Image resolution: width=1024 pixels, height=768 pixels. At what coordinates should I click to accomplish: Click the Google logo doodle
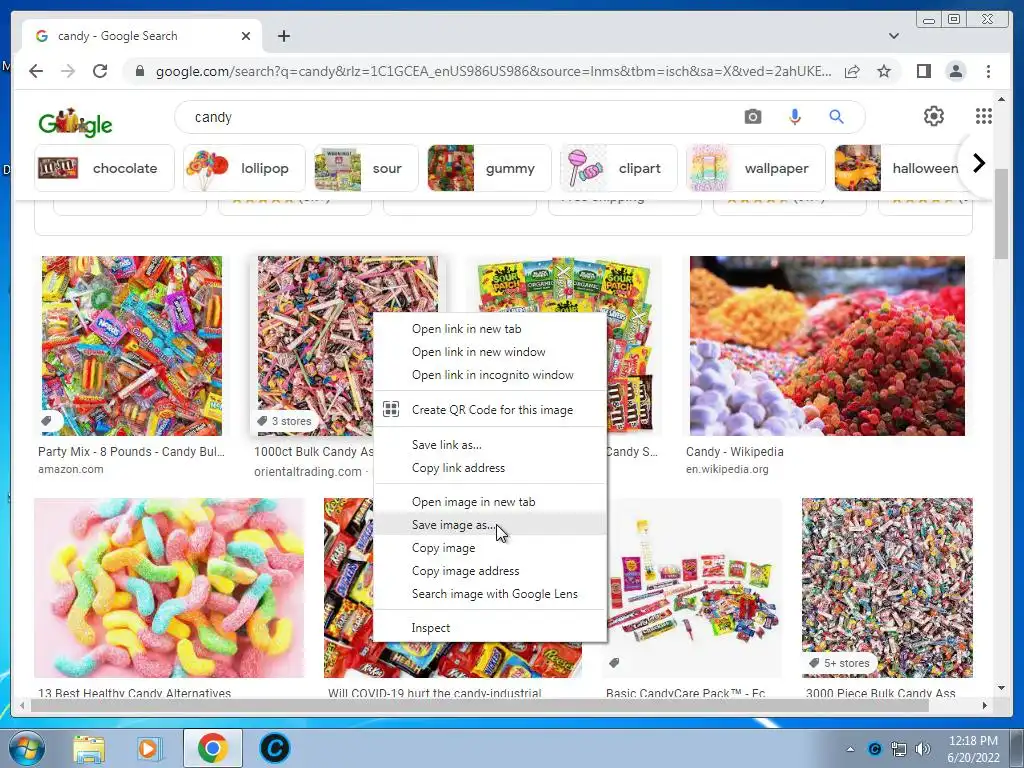point(75,121)
